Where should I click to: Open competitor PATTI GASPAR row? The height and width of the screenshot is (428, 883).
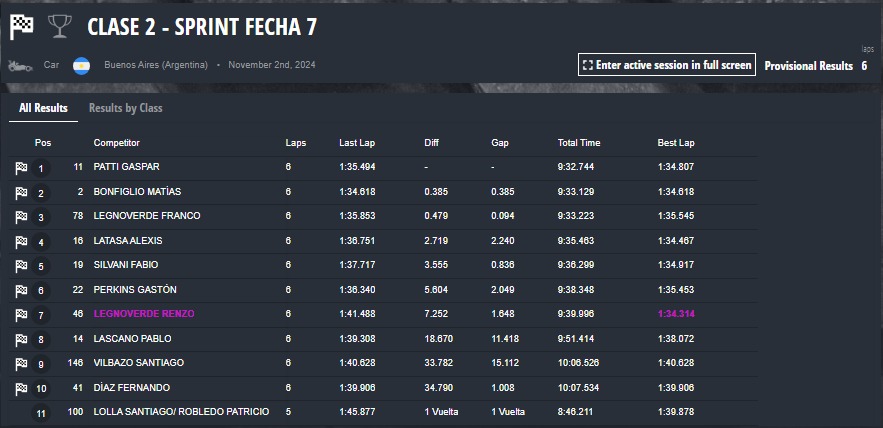point(383,167)
